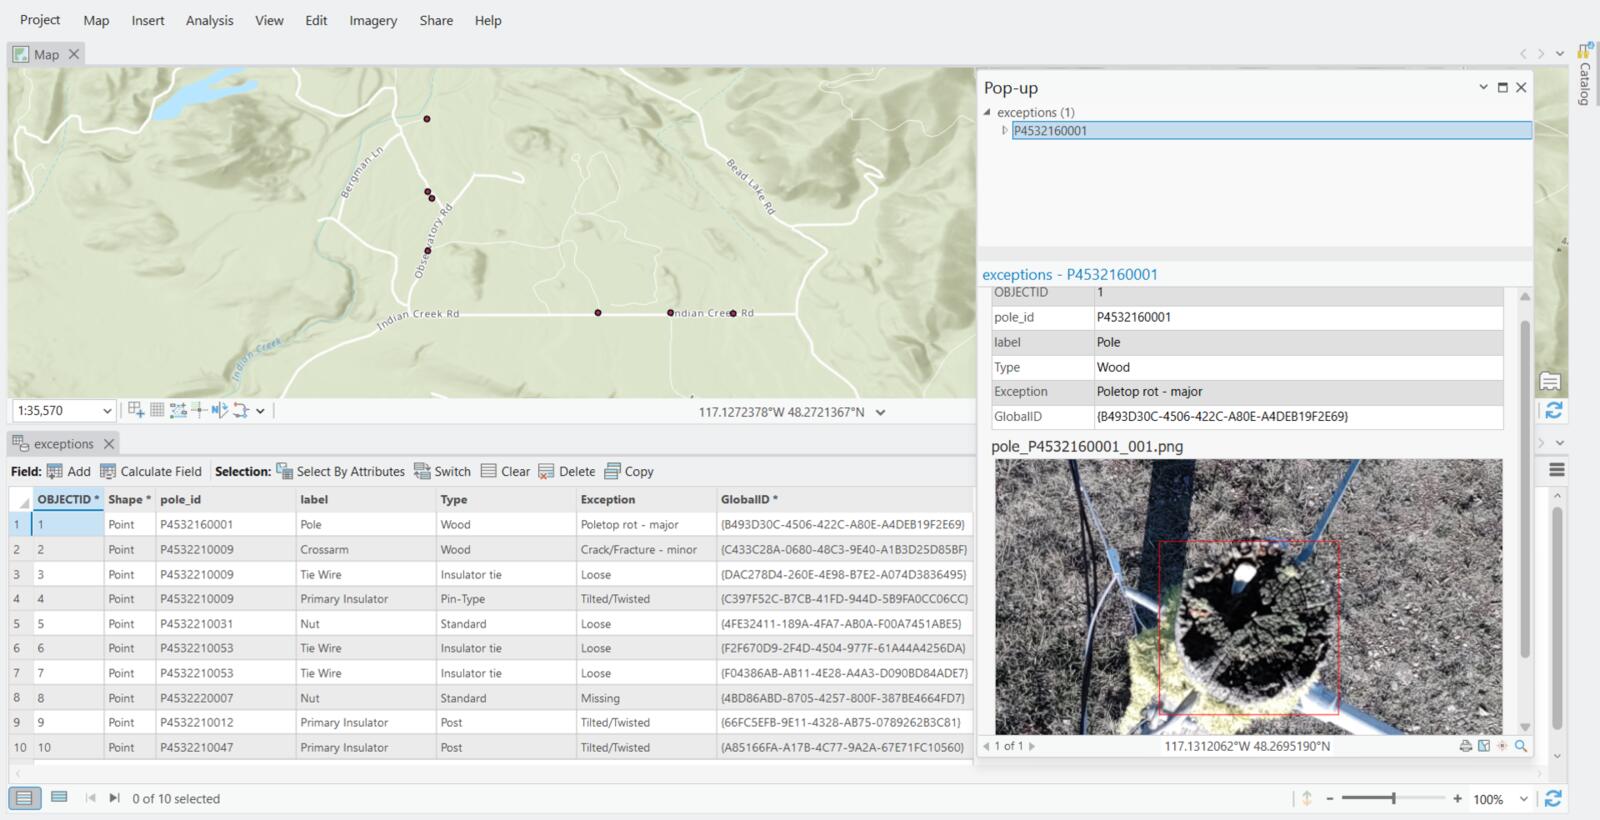Zoom in table with plus button
Image resolution: width=1600 pixels, height=820 pixels.
[x=1458, y=799]
